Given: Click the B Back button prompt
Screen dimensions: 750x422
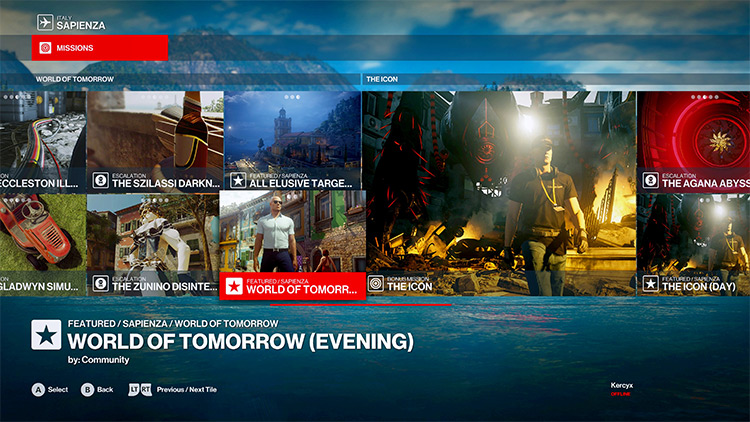Looking at the screenshot, I should [97, 389].
